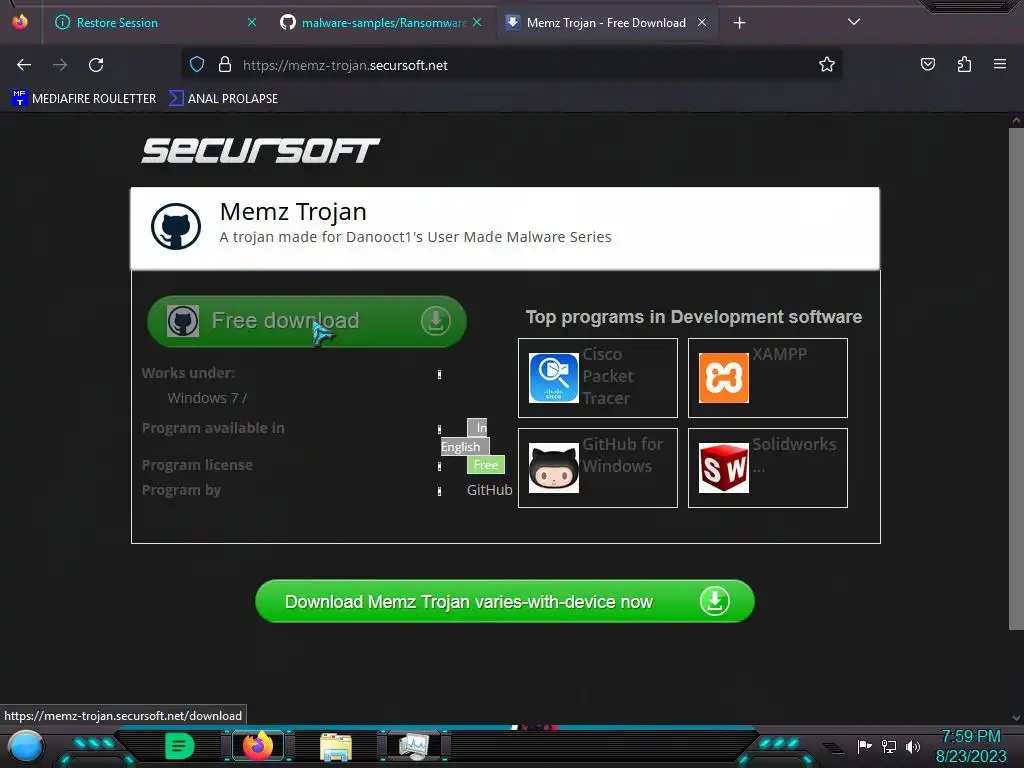Click the forward navigation arrow
The width and height of the screenshot is (1024, 768).
pos(60,65)
